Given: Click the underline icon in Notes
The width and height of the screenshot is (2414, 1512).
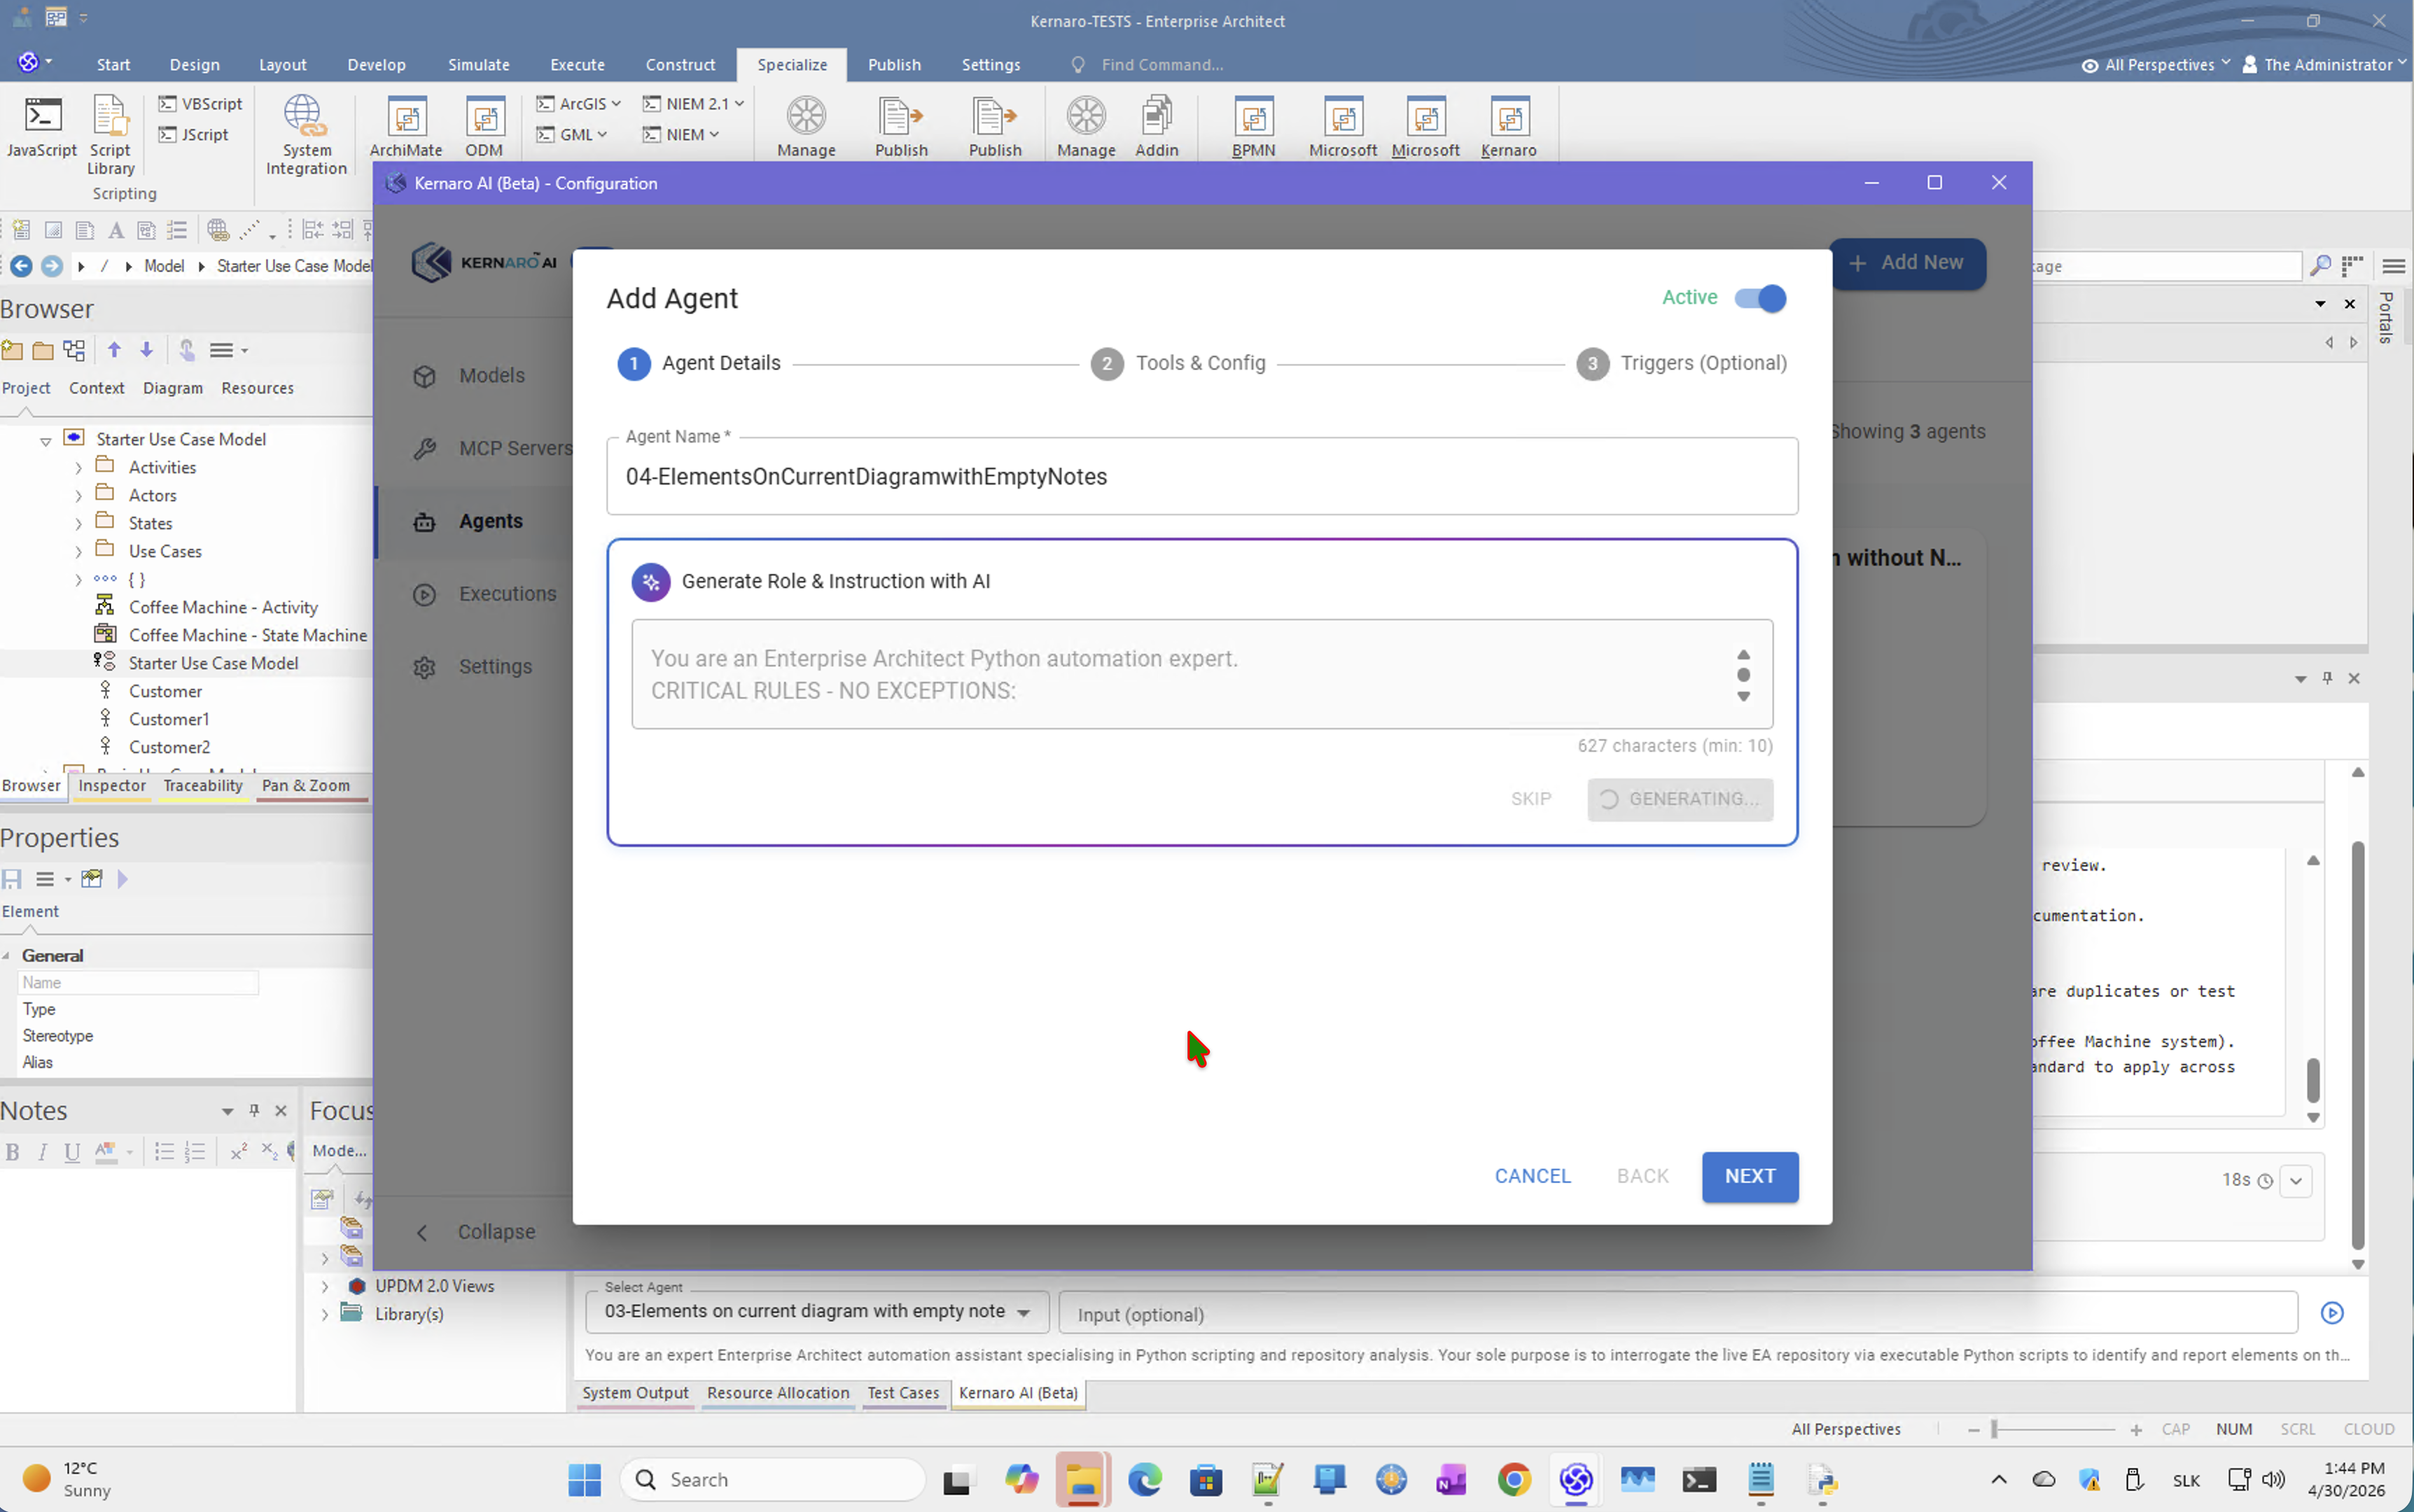Looking at the screenshot, I should tap(72, 1152).
